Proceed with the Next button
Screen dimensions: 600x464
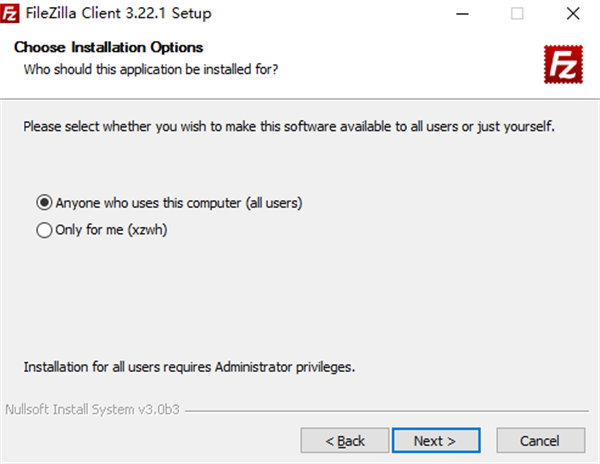pyautogui.click(x=434, y=440)
